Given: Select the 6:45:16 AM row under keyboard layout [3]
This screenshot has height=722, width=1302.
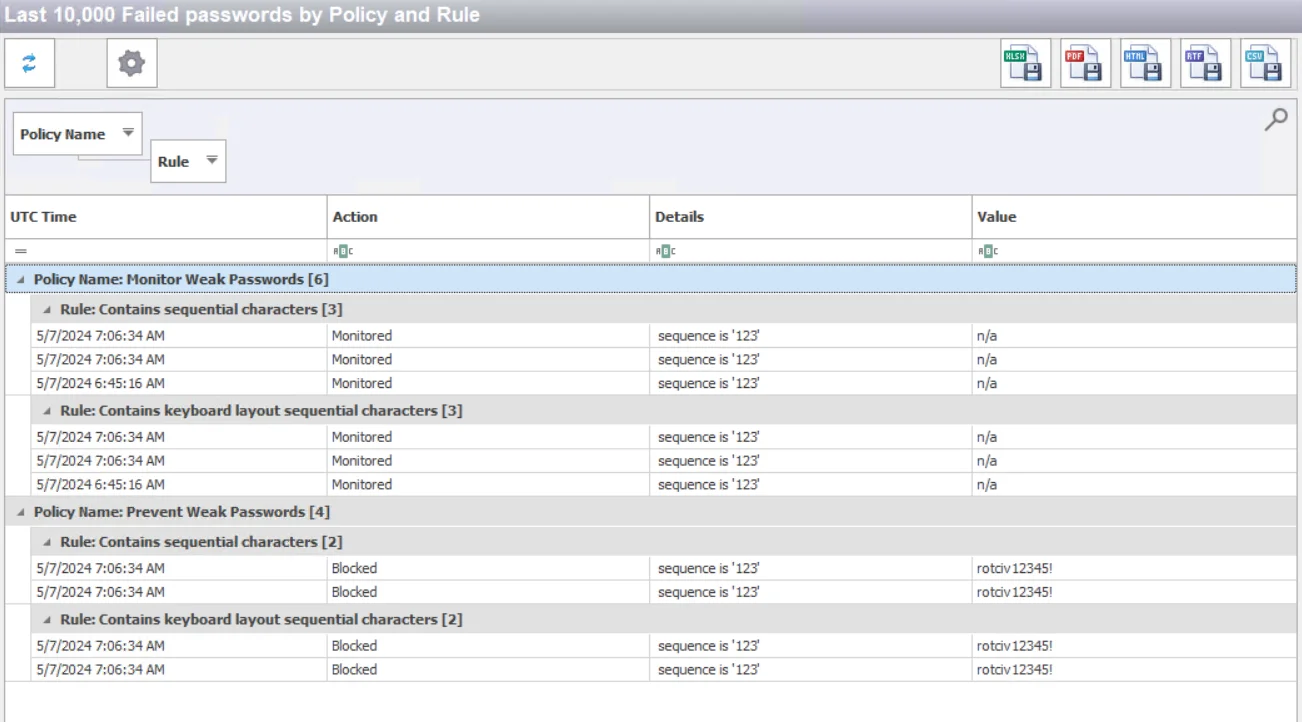Looking at the screenshot, I should pyautogui.click(x=664, y=485).
